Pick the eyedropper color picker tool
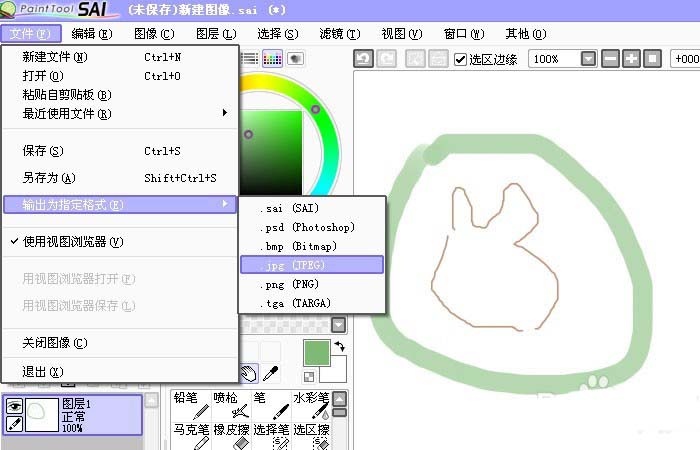 click(x=271, y=373)
